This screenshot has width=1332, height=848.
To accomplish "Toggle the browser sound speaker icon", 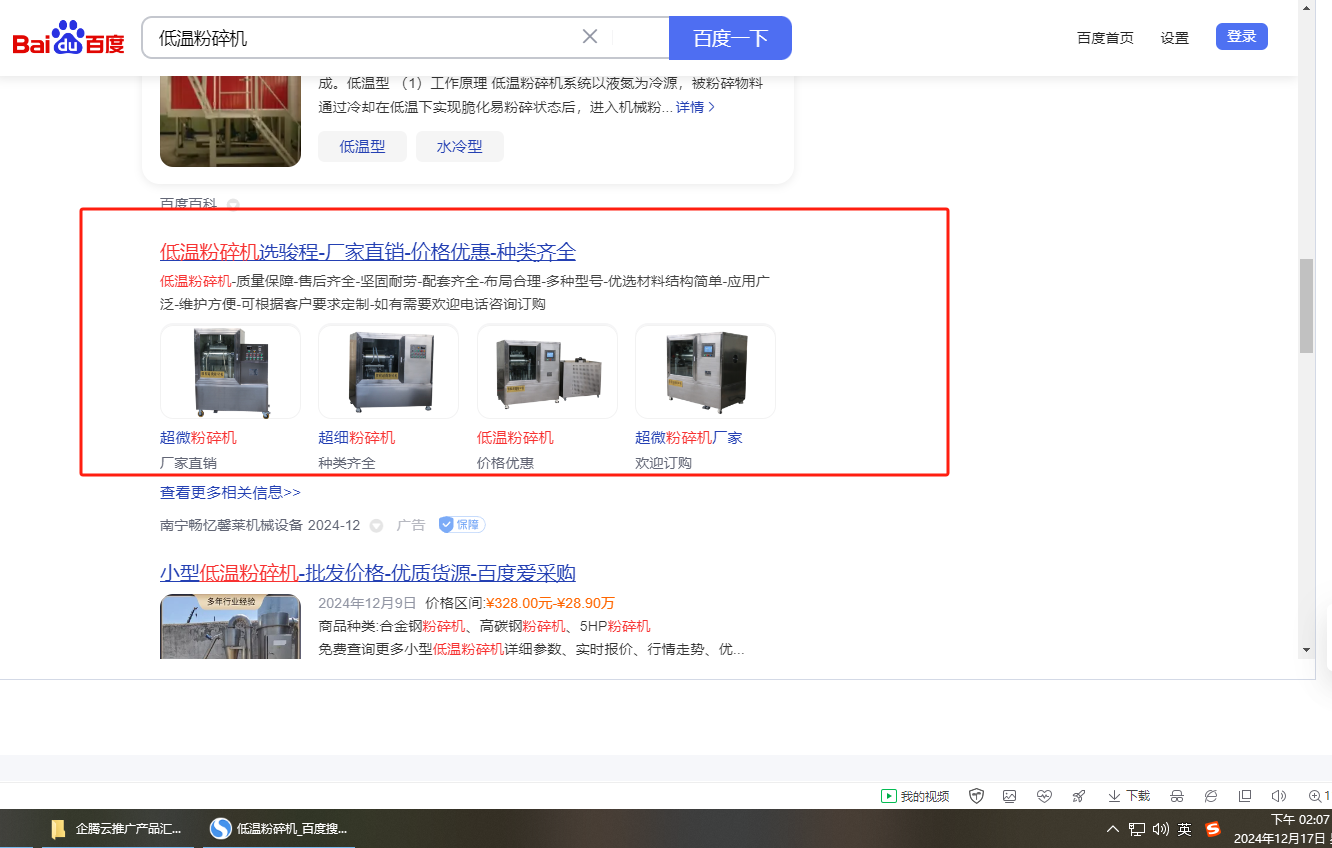I will tap(1278, 796).
